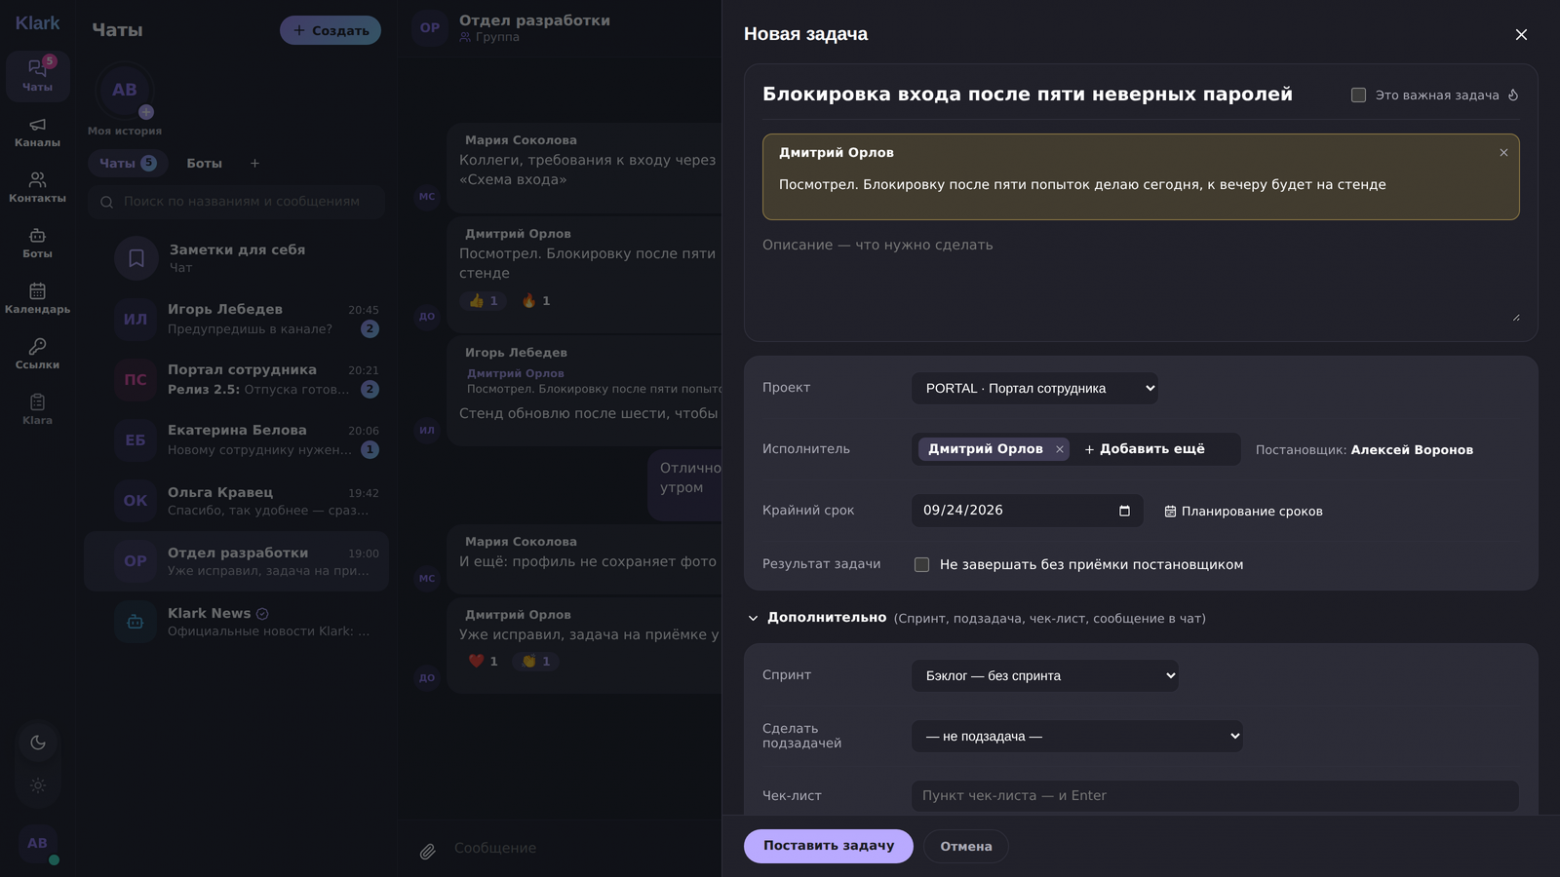Select the 'Боты' filter tab
The image size is (1560, 877).
(x=204, y=163)
